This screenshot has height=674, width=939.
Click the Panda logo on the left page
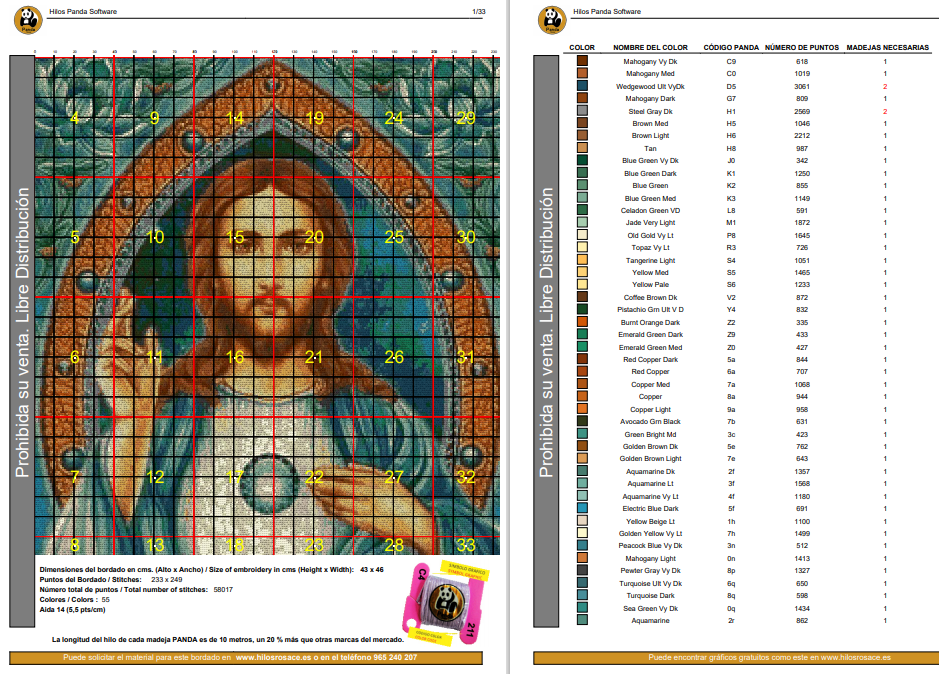pyautogui.click(x=28, y=20)
